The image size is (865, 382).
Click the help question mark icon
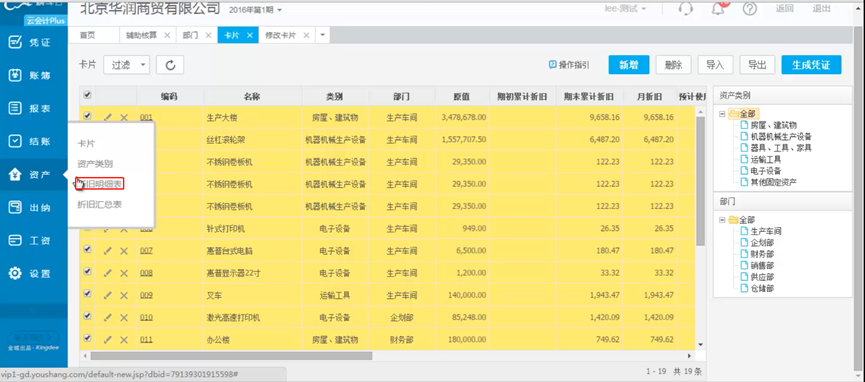tap(750, 8)
